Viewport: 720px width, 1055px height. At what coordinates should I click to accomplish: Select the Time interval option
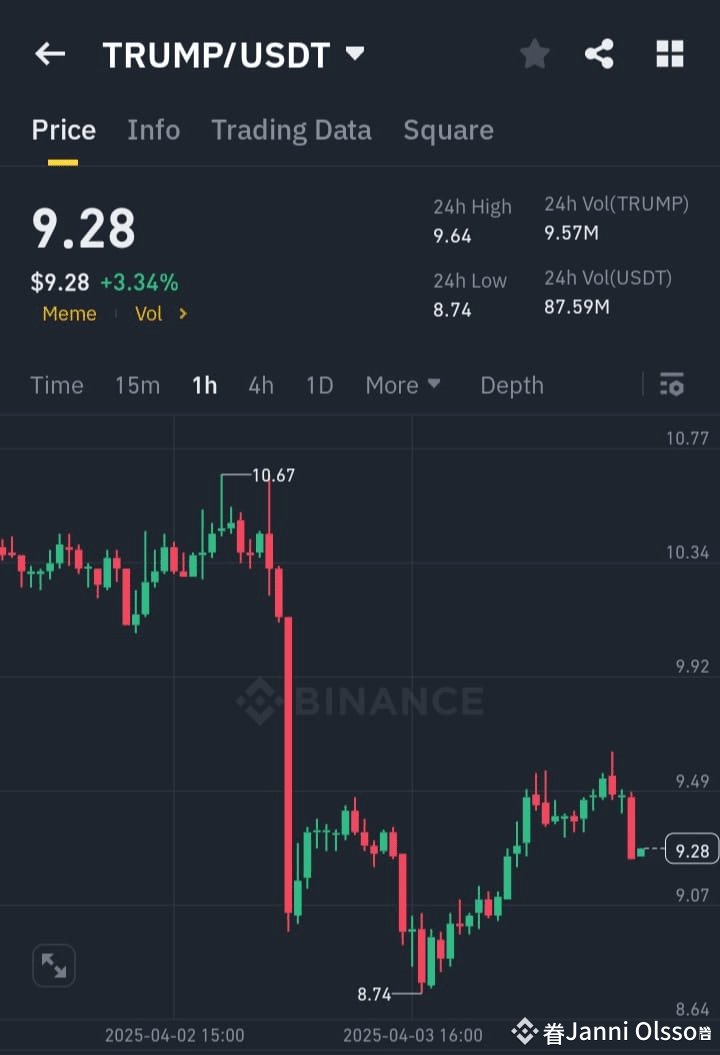[x=56, y=385]
